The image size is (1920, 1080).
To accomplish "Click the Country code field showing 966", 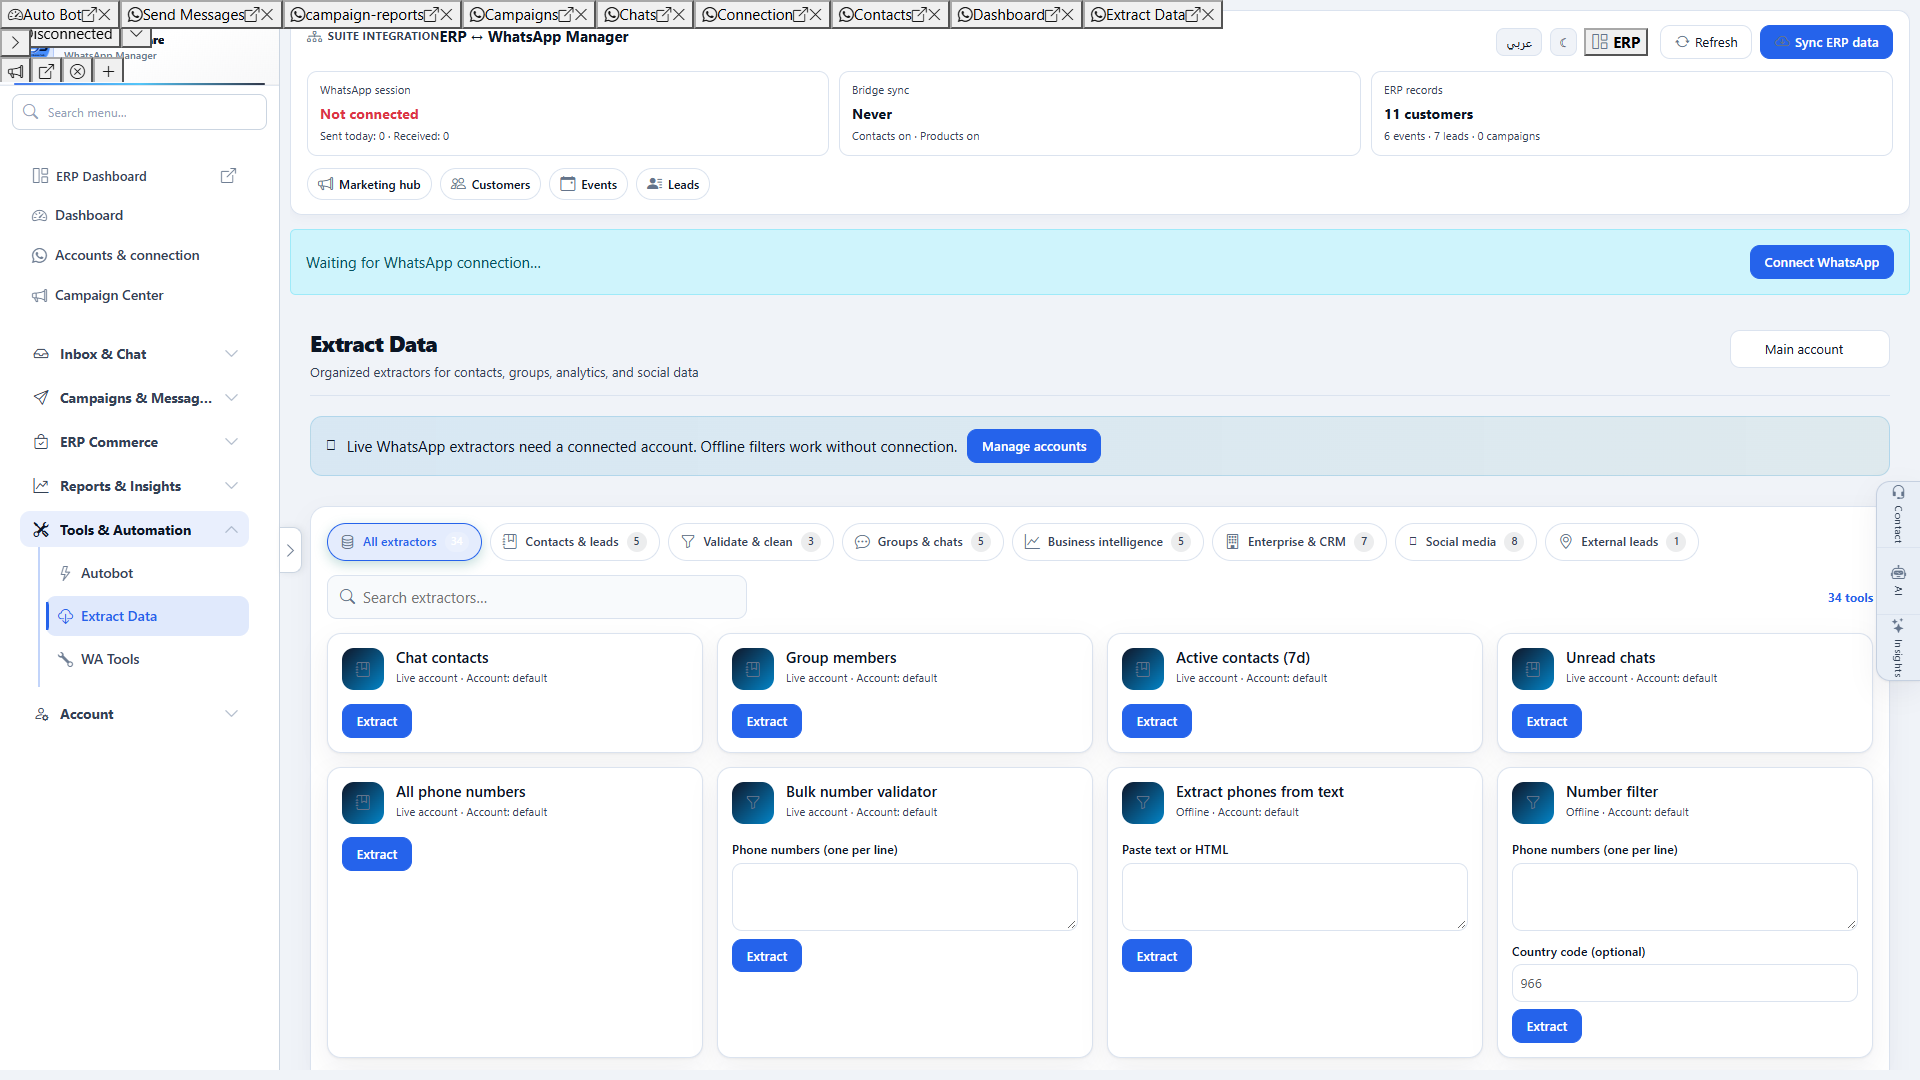I will click(1685, 983).
